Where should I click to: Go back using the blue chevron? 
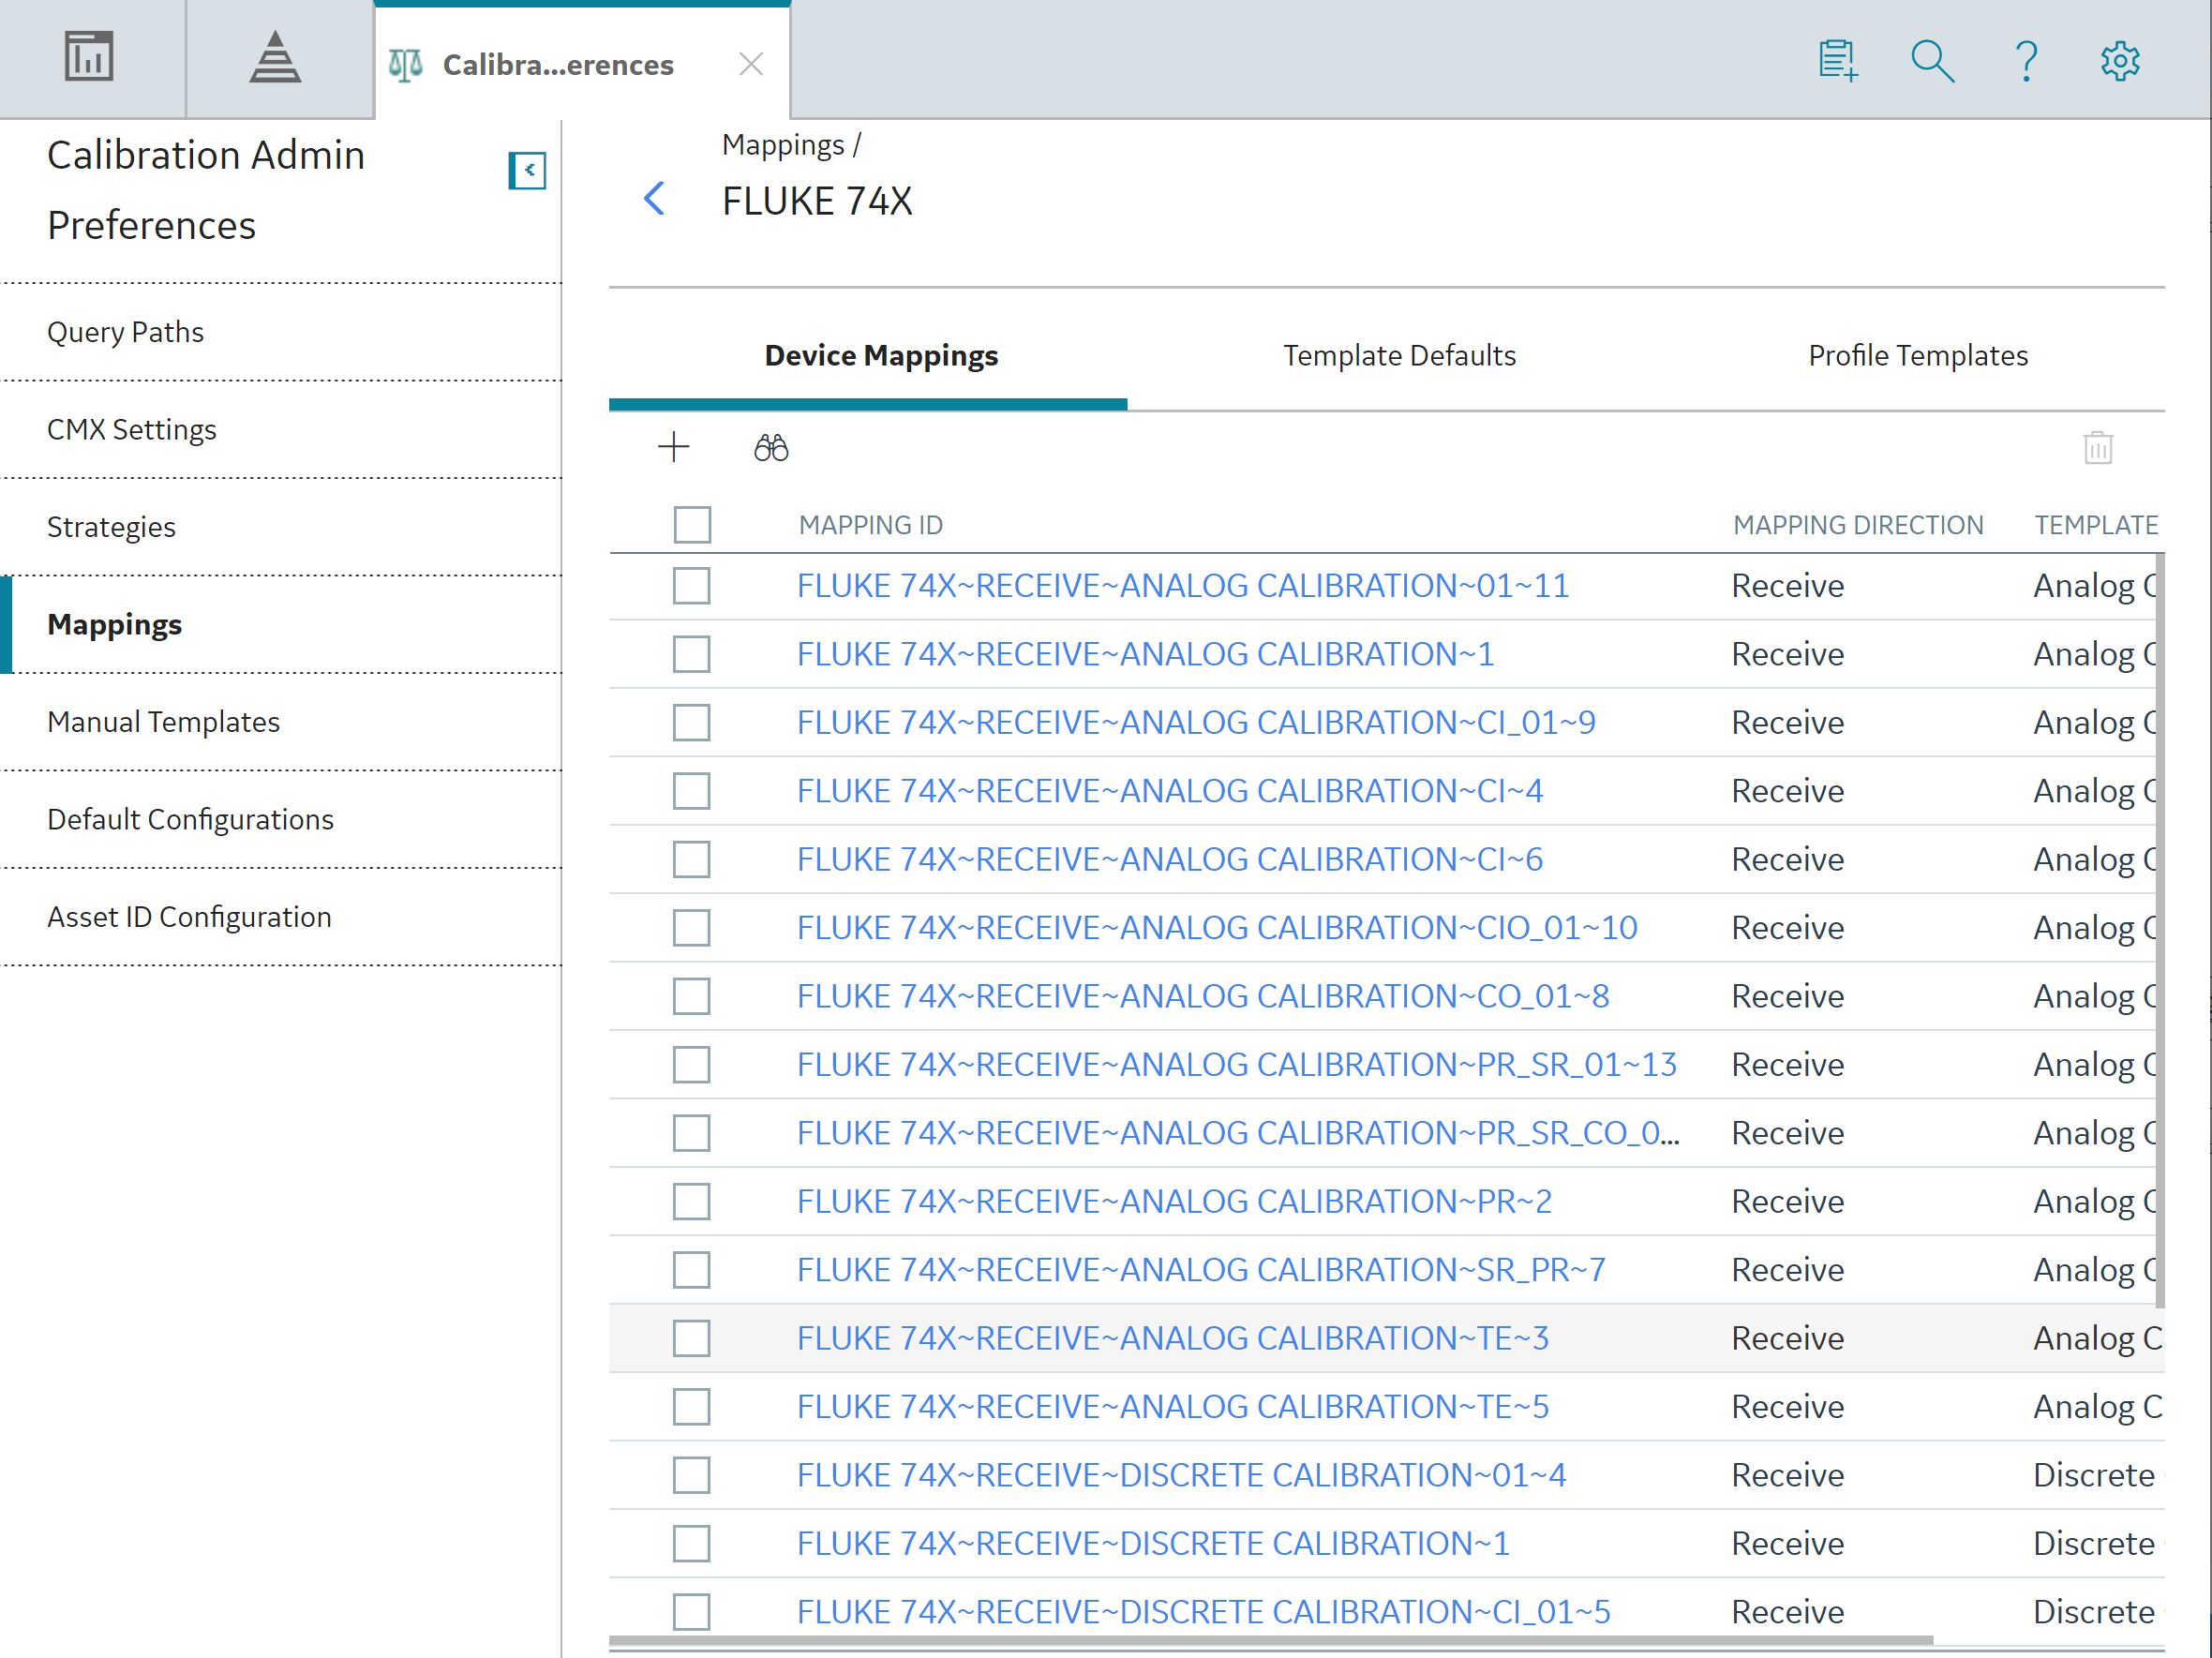click(654, 199)
